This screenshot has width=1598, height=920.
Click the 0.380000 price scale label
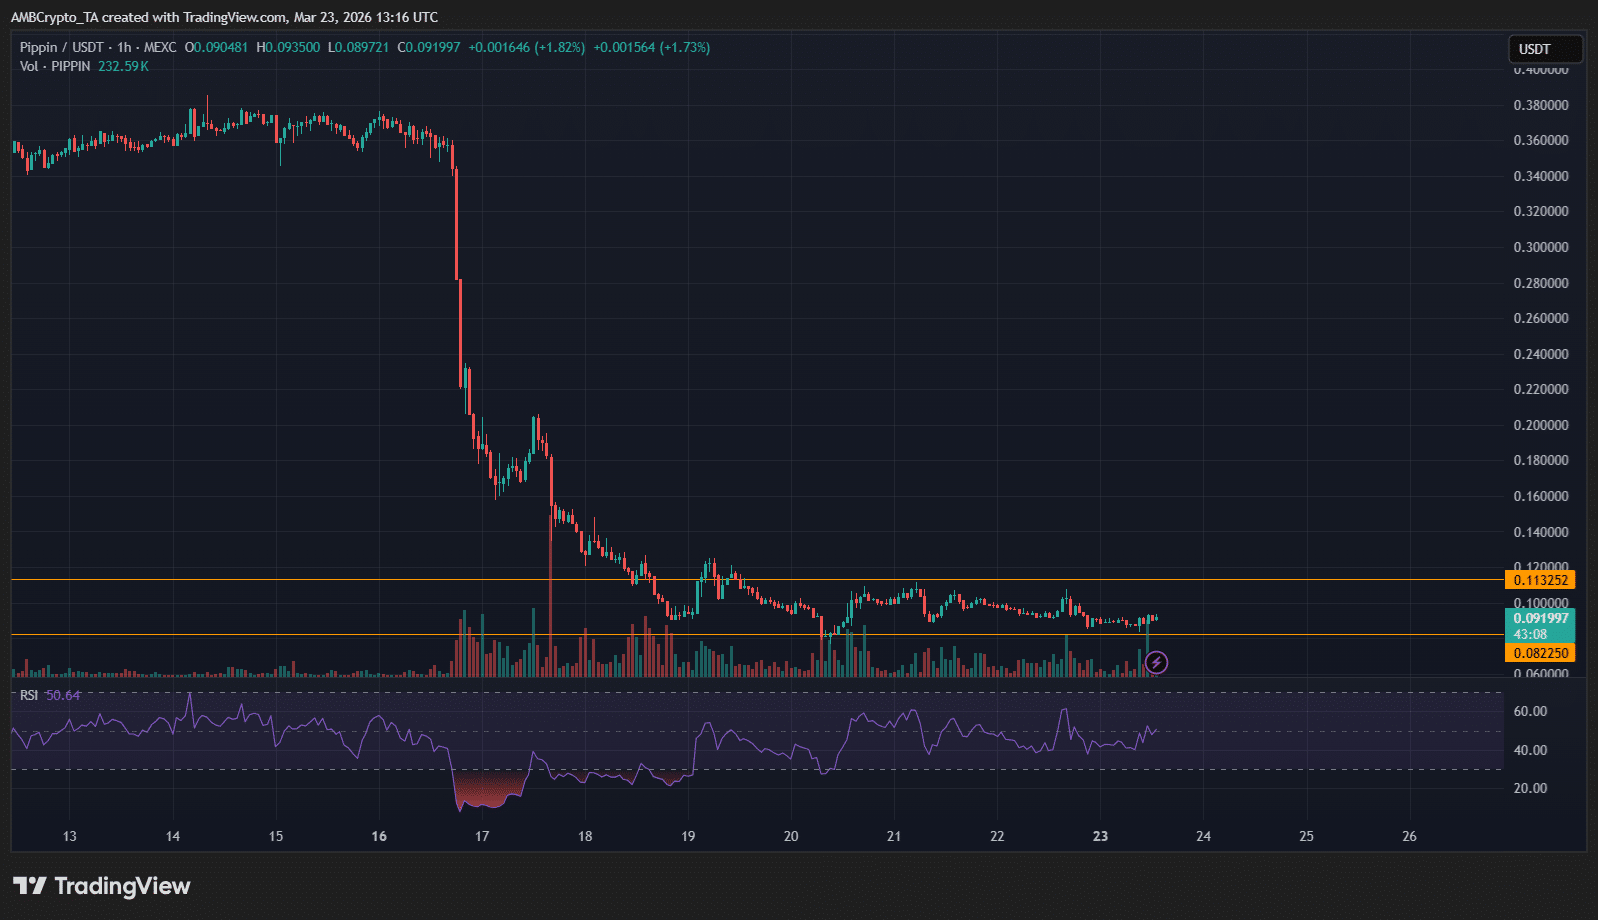point(1541,105)
